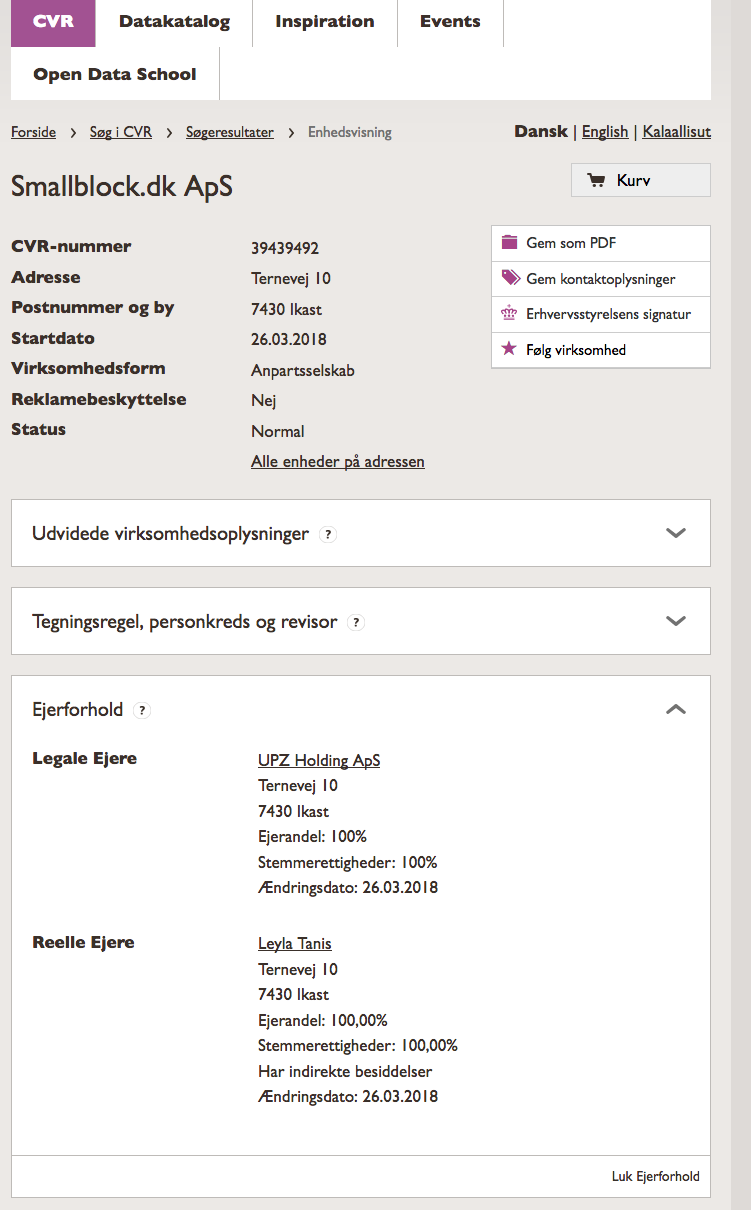Viewport: 751px width, 1210px height.
Task: Choose Gem kontaktoplysninger option
Action: click(x=601, y=279)
